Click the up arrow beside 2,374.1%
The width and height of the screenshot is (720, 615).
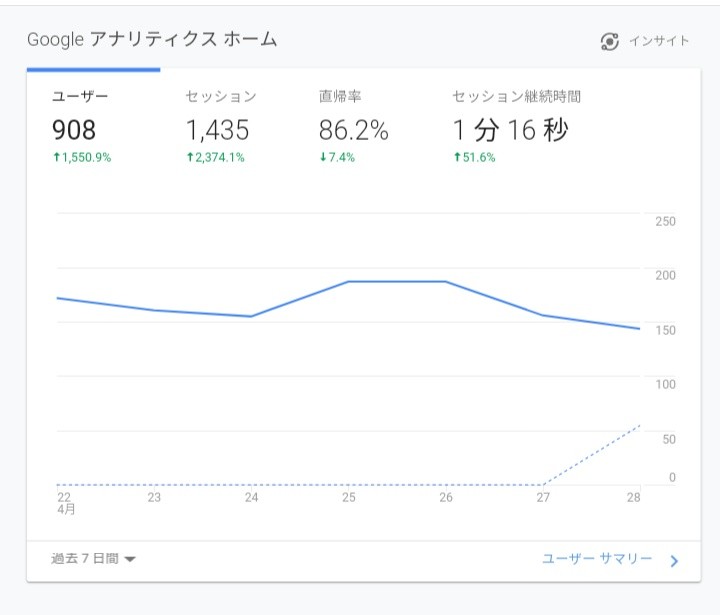click(x=189, y=158)
